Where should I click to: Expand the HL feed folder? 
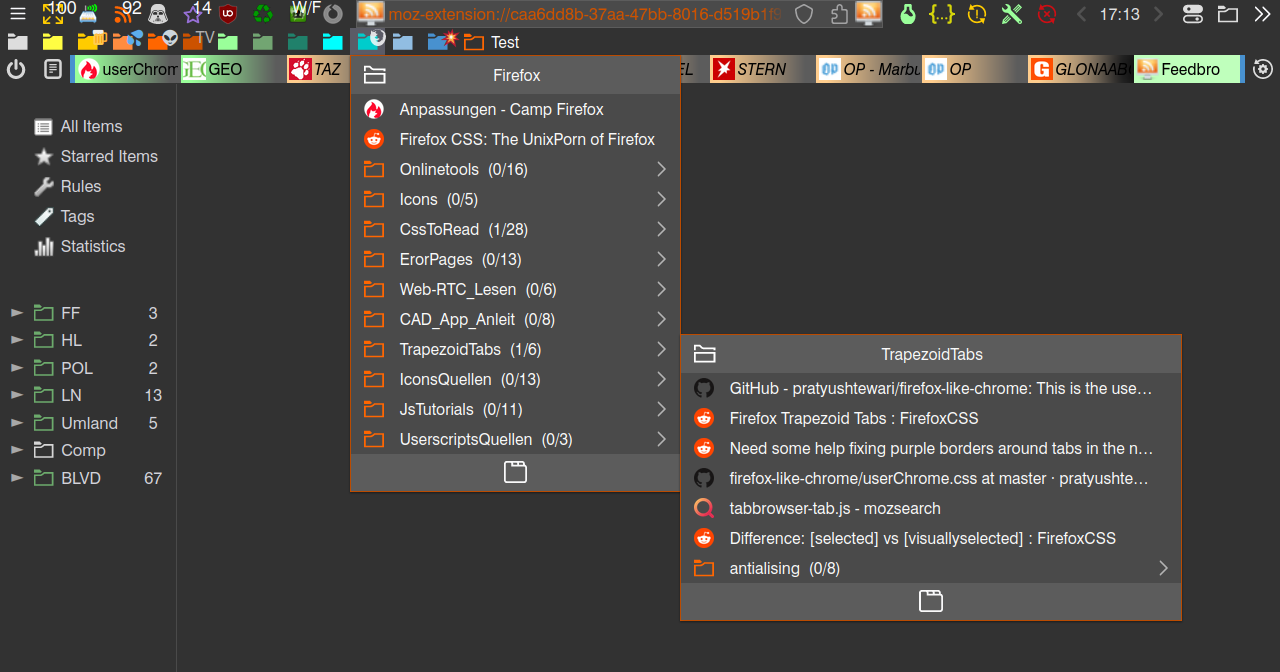pos(16,340)
